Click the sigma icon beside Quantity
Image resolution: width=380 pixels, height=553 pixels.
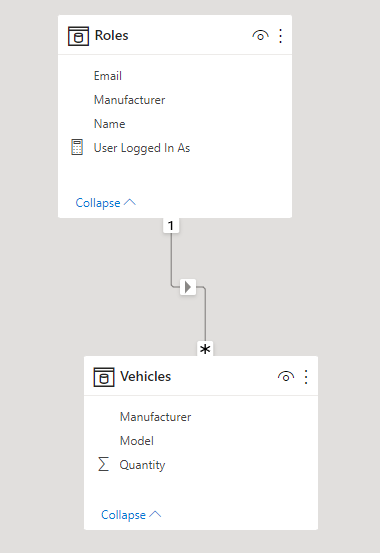(x=103, y=464)
